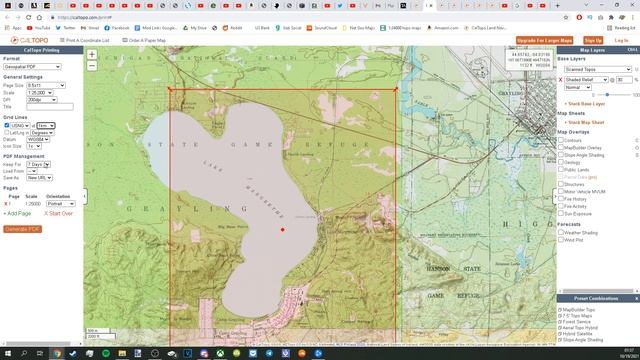Image resolution: width=640 pixels, height=360 pixels.
Task: Open the Scale dropdown in General Settings
Action: tap(40, 93)
